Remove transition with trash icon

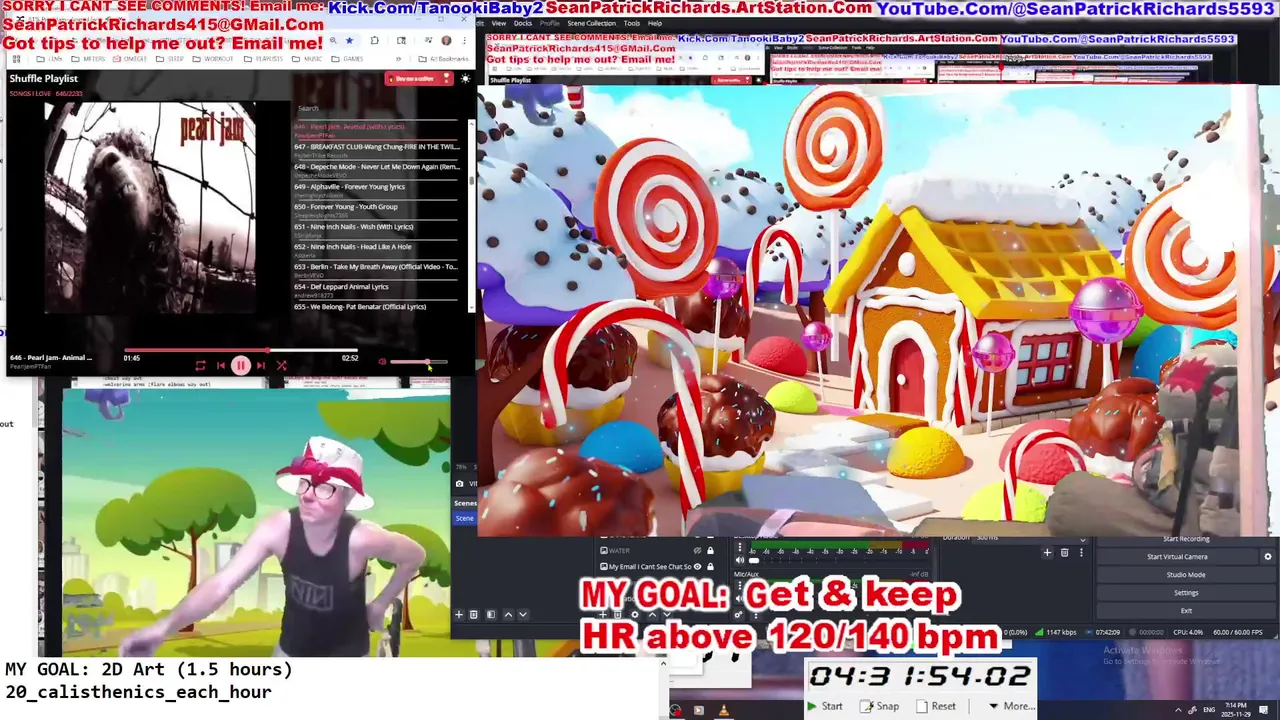coord(1064,553)
